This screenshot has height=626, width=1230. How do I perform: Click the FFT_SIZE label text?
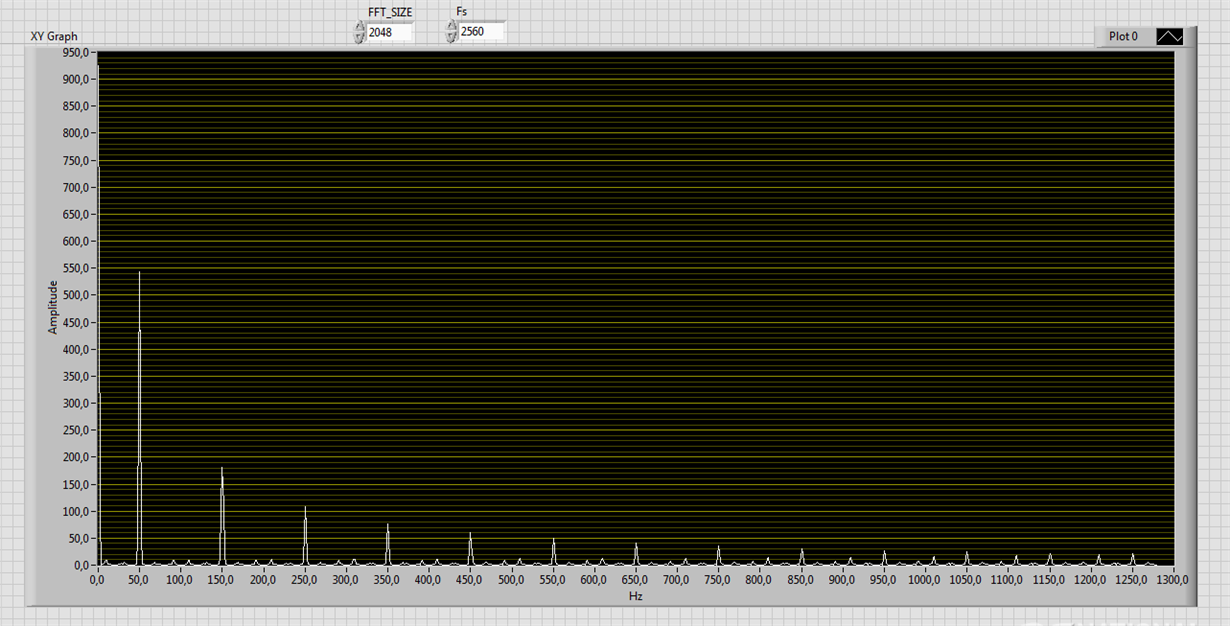(x=390, y=12)
